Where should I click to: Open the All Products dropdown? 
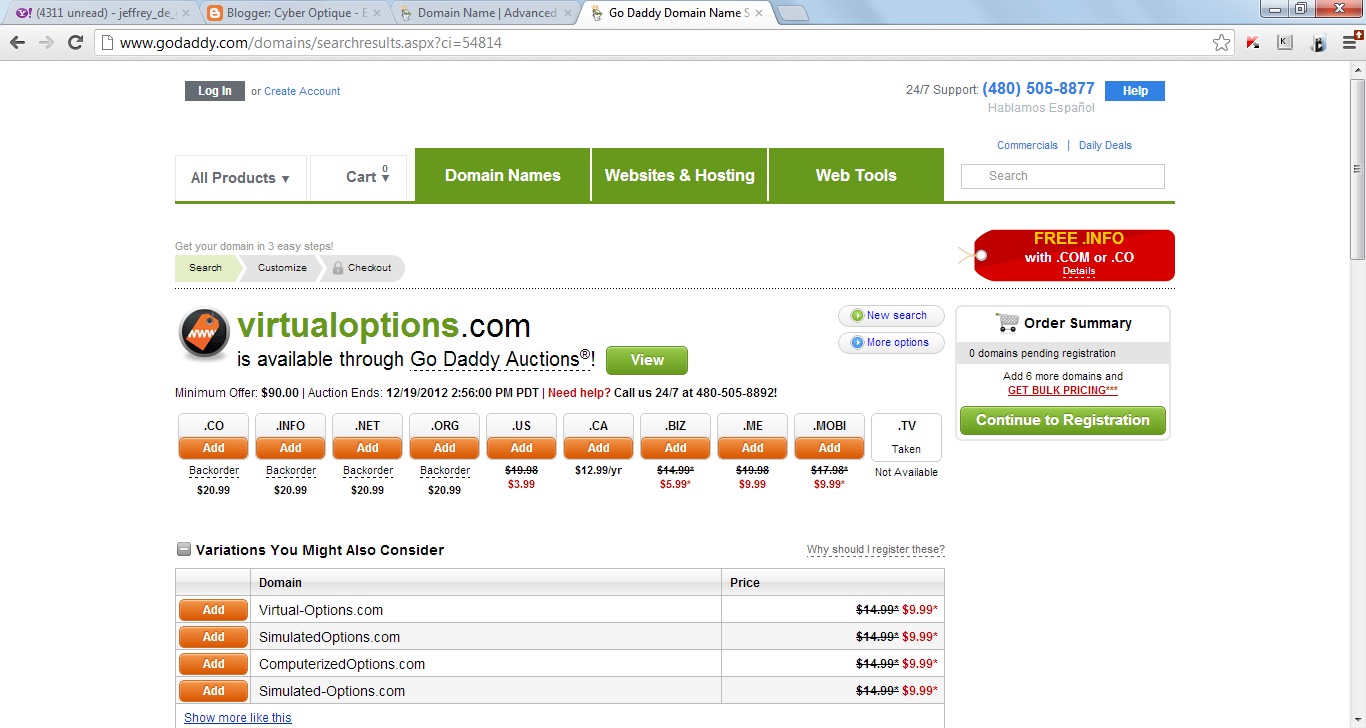(240, 178)
